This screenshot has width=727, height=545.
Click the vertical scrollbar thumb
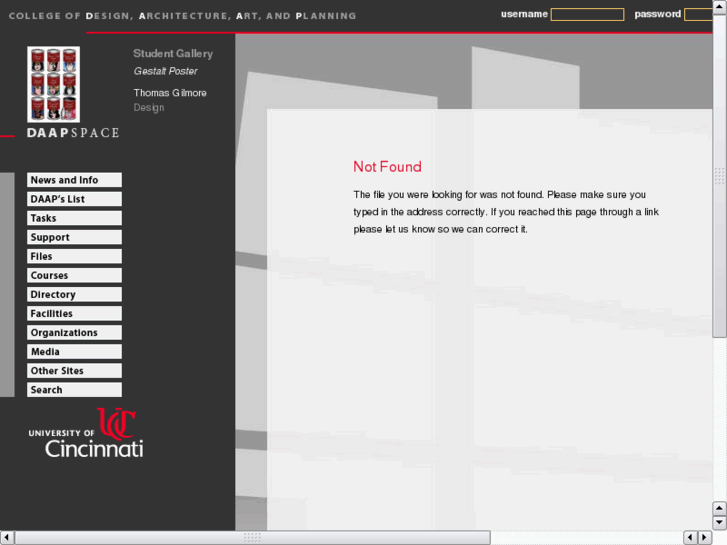coord(719,176)
